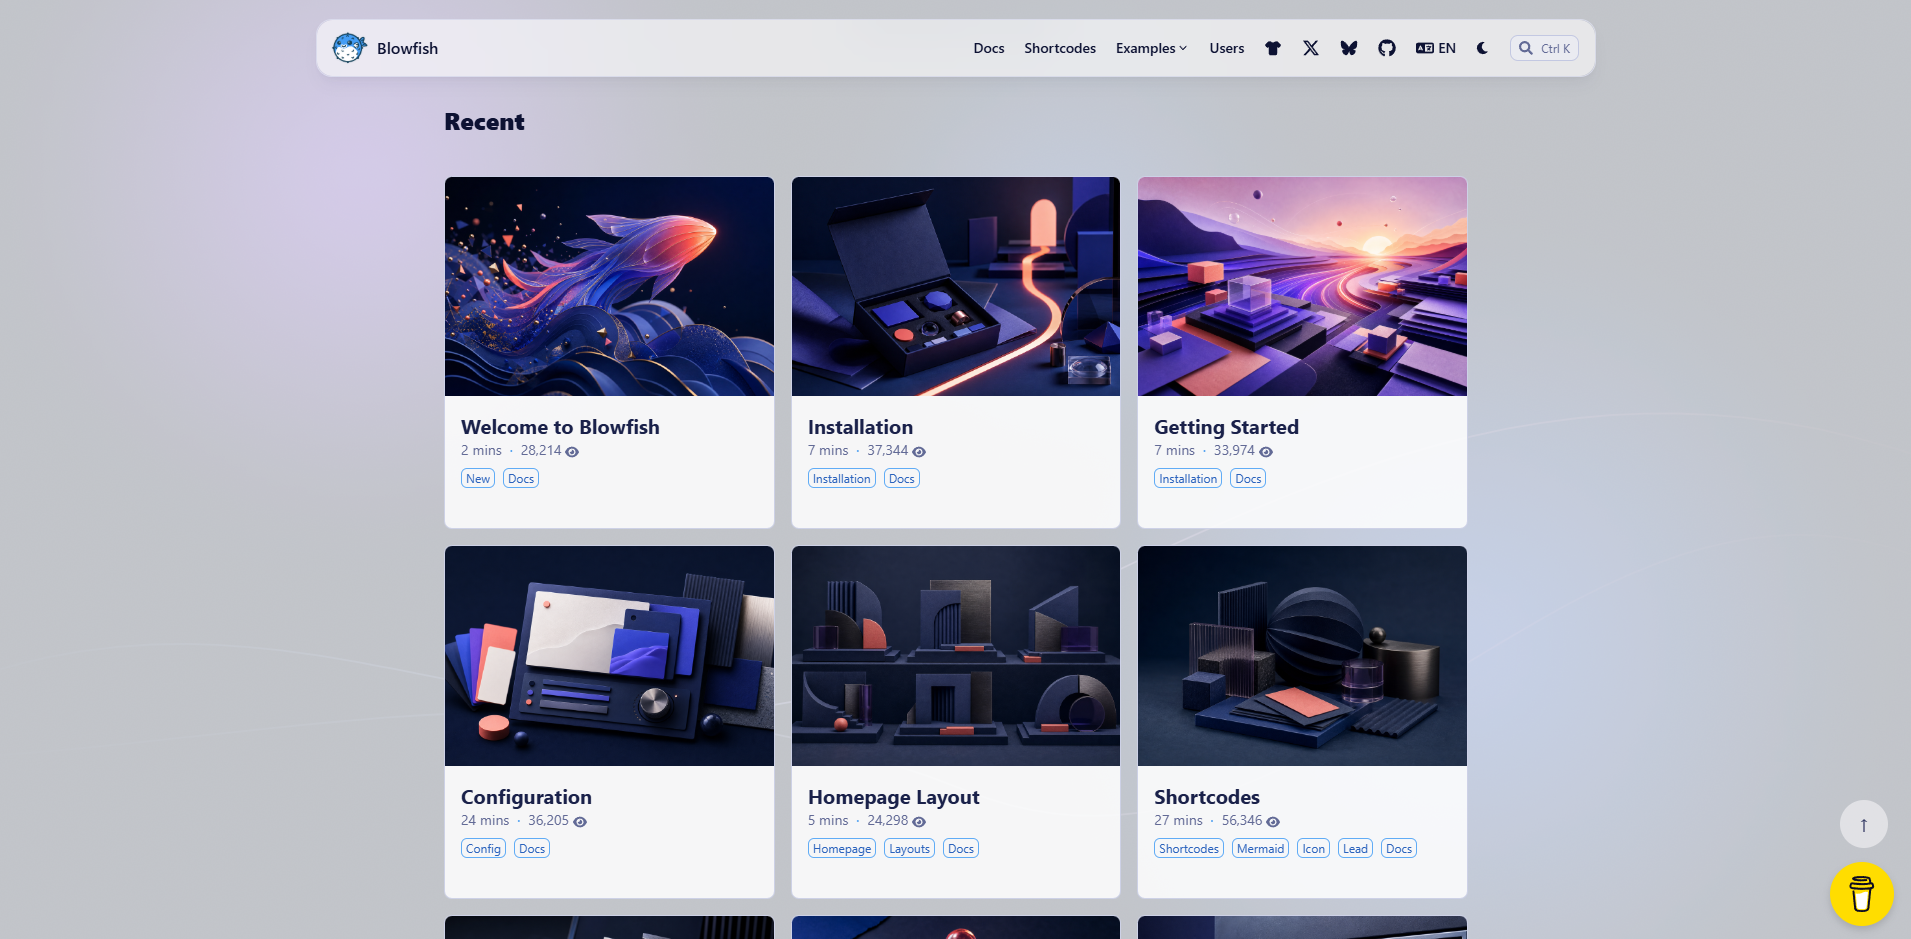
Task: Open the Getting Started article title
Action: [1226, 427]
